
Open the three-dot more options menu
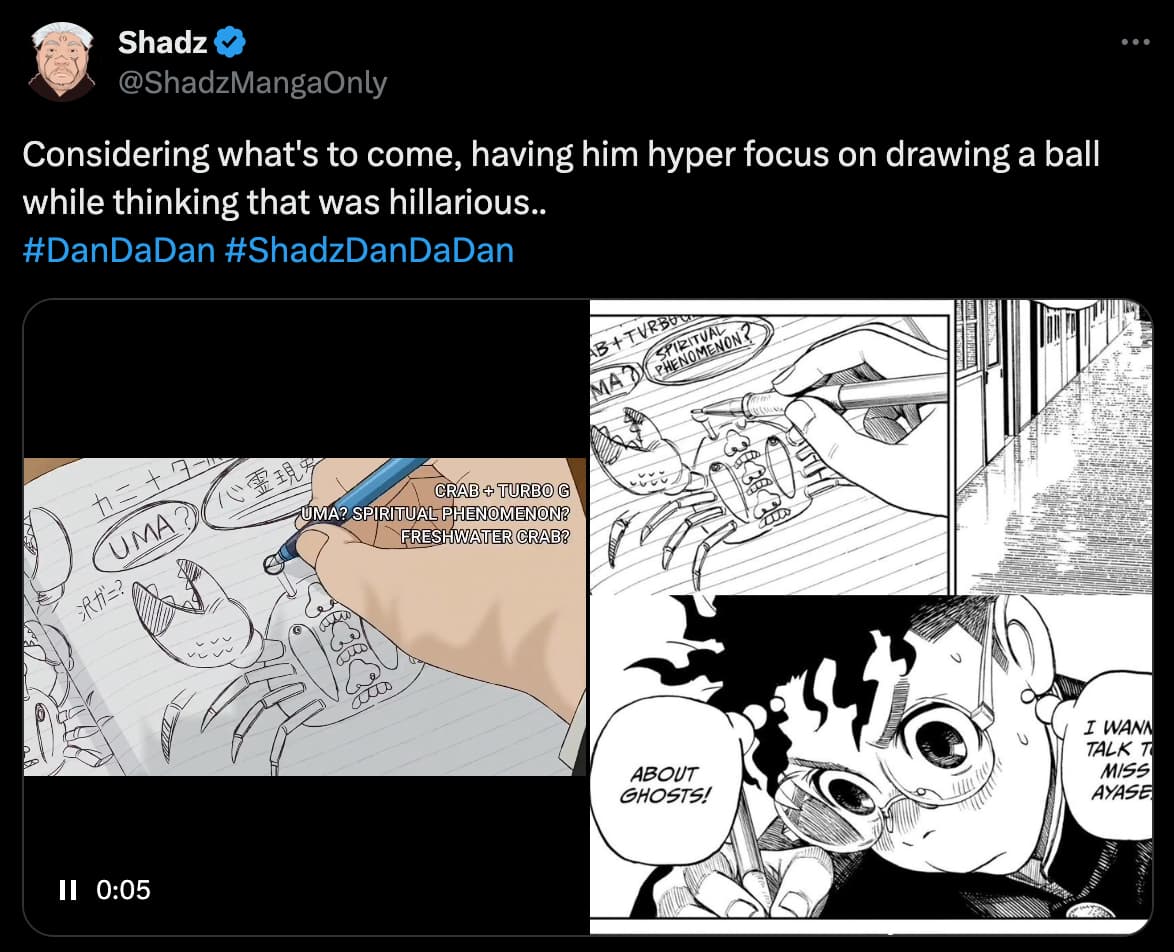pos(1136,43)
